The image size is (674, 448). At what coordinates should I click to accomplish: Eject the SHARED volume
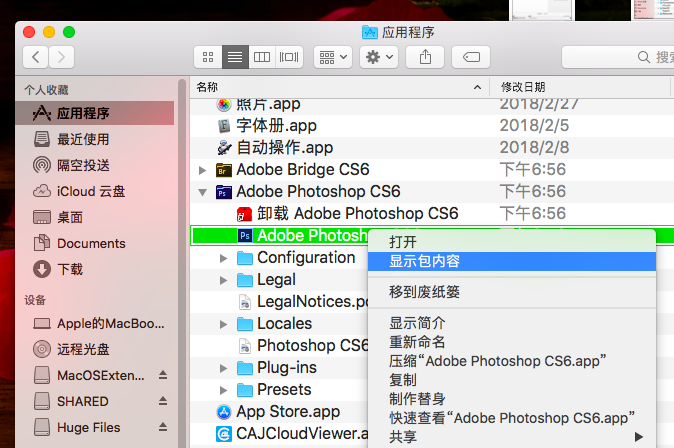click(163, 401)
